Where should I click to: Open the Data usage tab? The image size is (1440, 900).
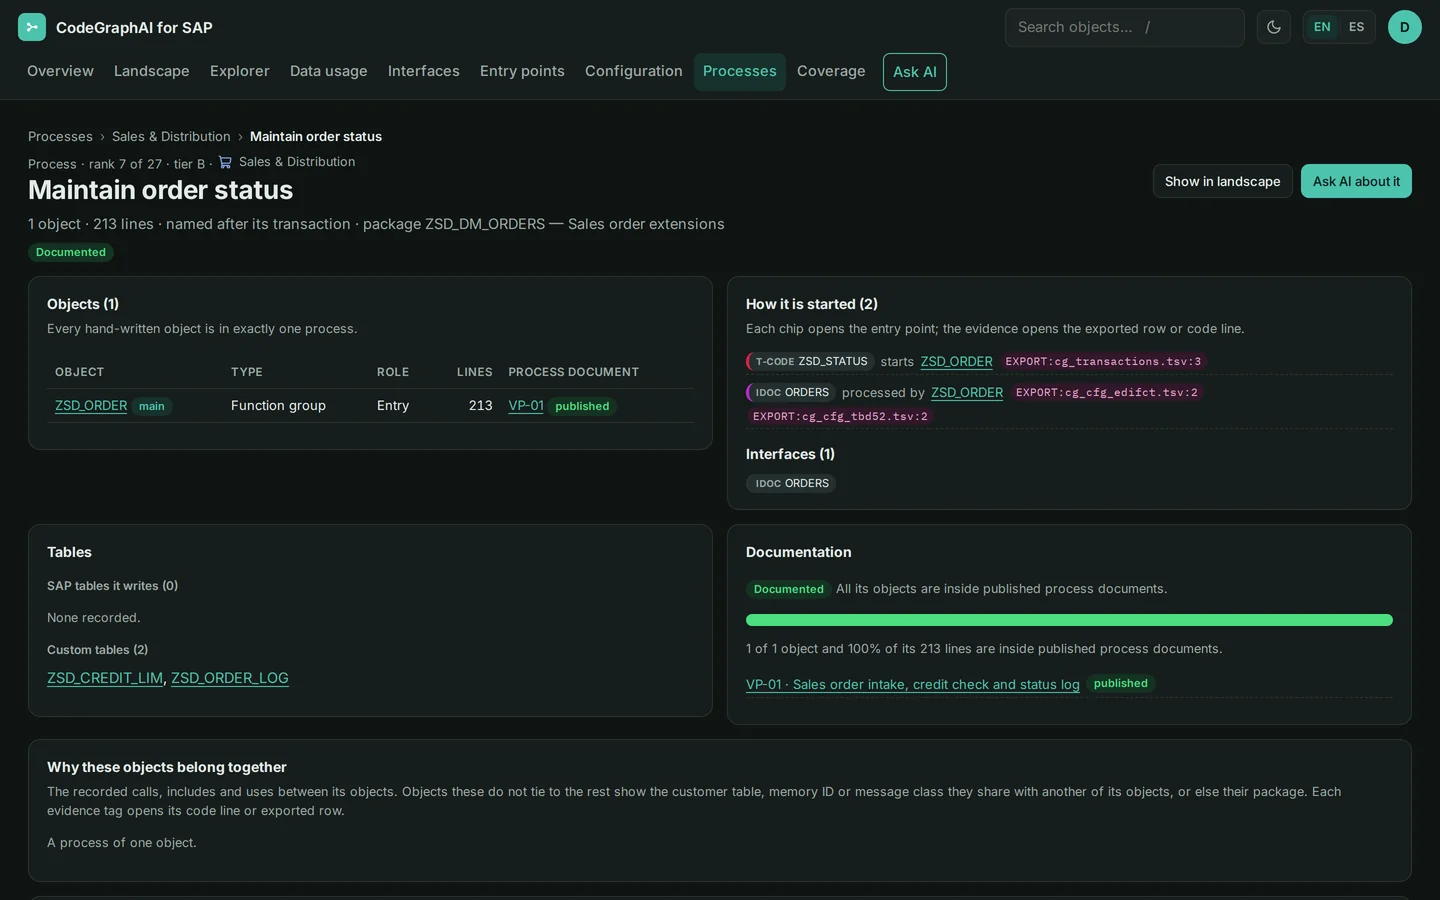click(x=329, y=71)
